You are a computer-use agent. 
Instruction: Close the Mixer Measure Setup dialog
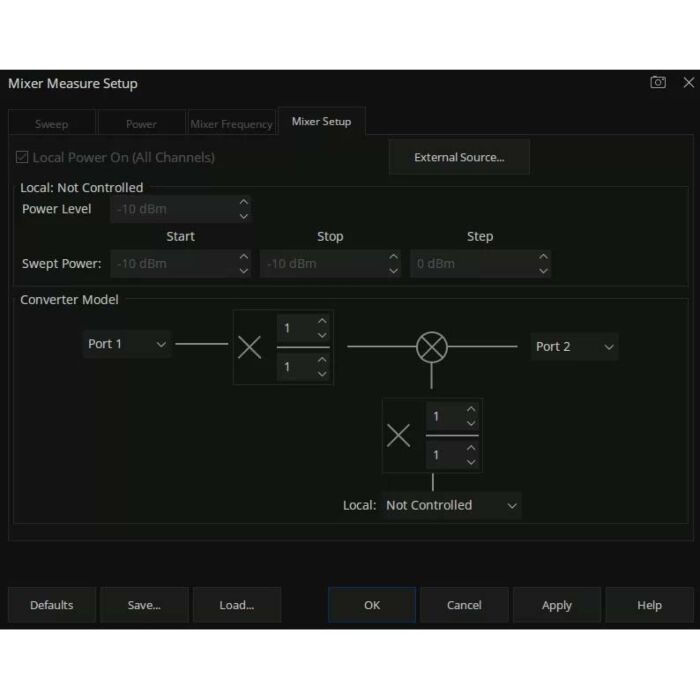coord(688,83)
